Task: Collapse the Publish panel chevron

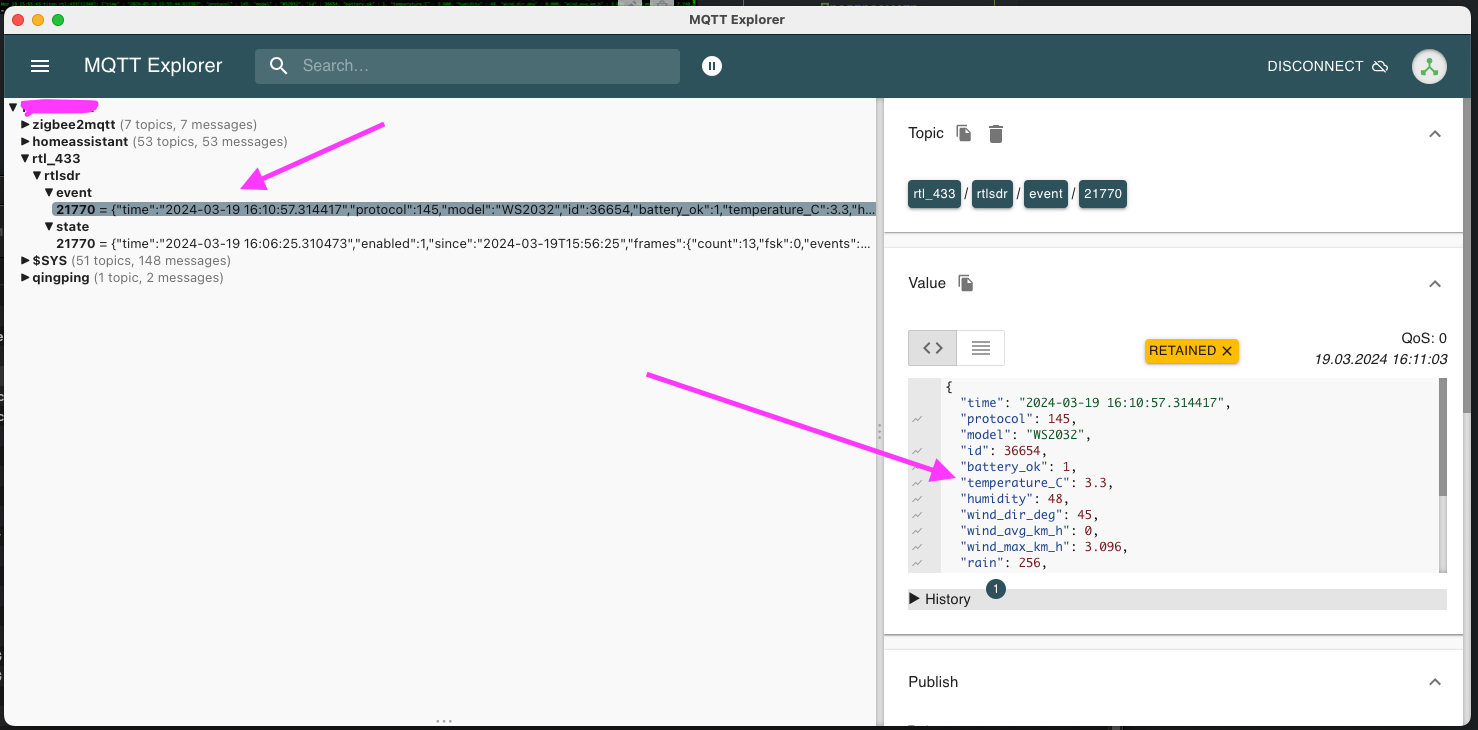Action: pyautogui.click(x=1435, y=682)
